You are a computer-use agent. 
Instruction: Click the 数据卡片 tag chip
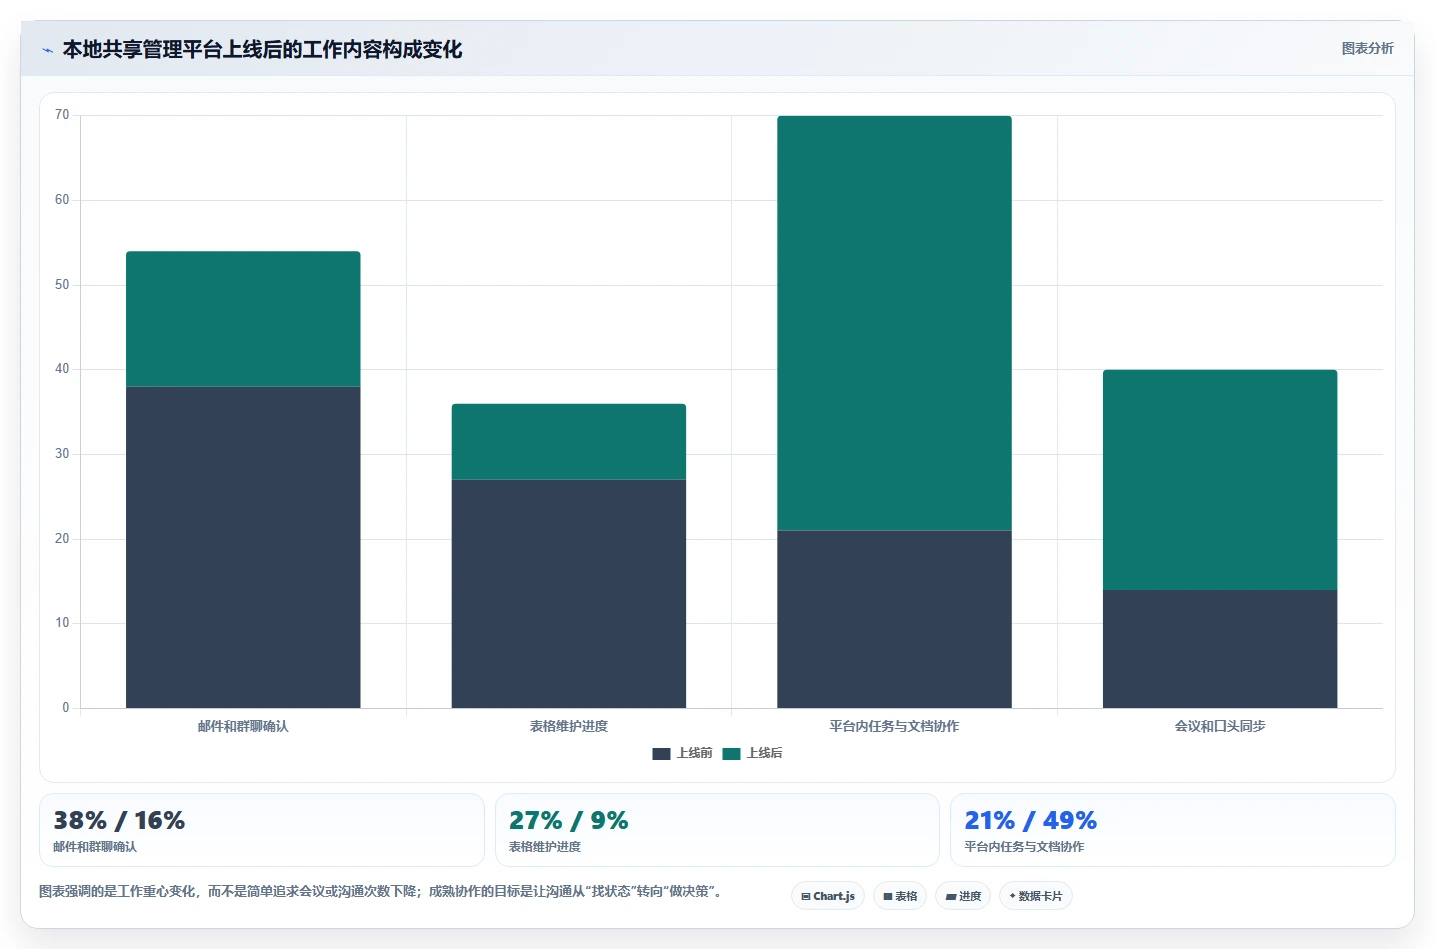[1036, 896]
